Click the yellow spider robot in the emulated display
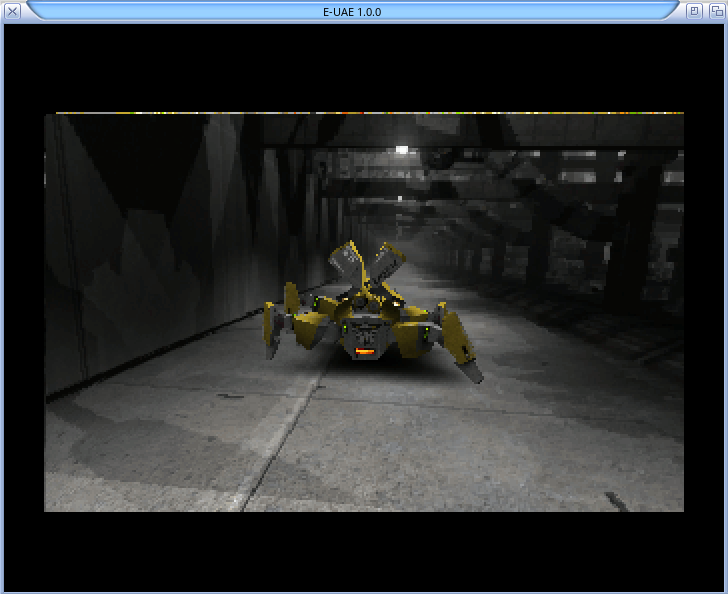 373,312
